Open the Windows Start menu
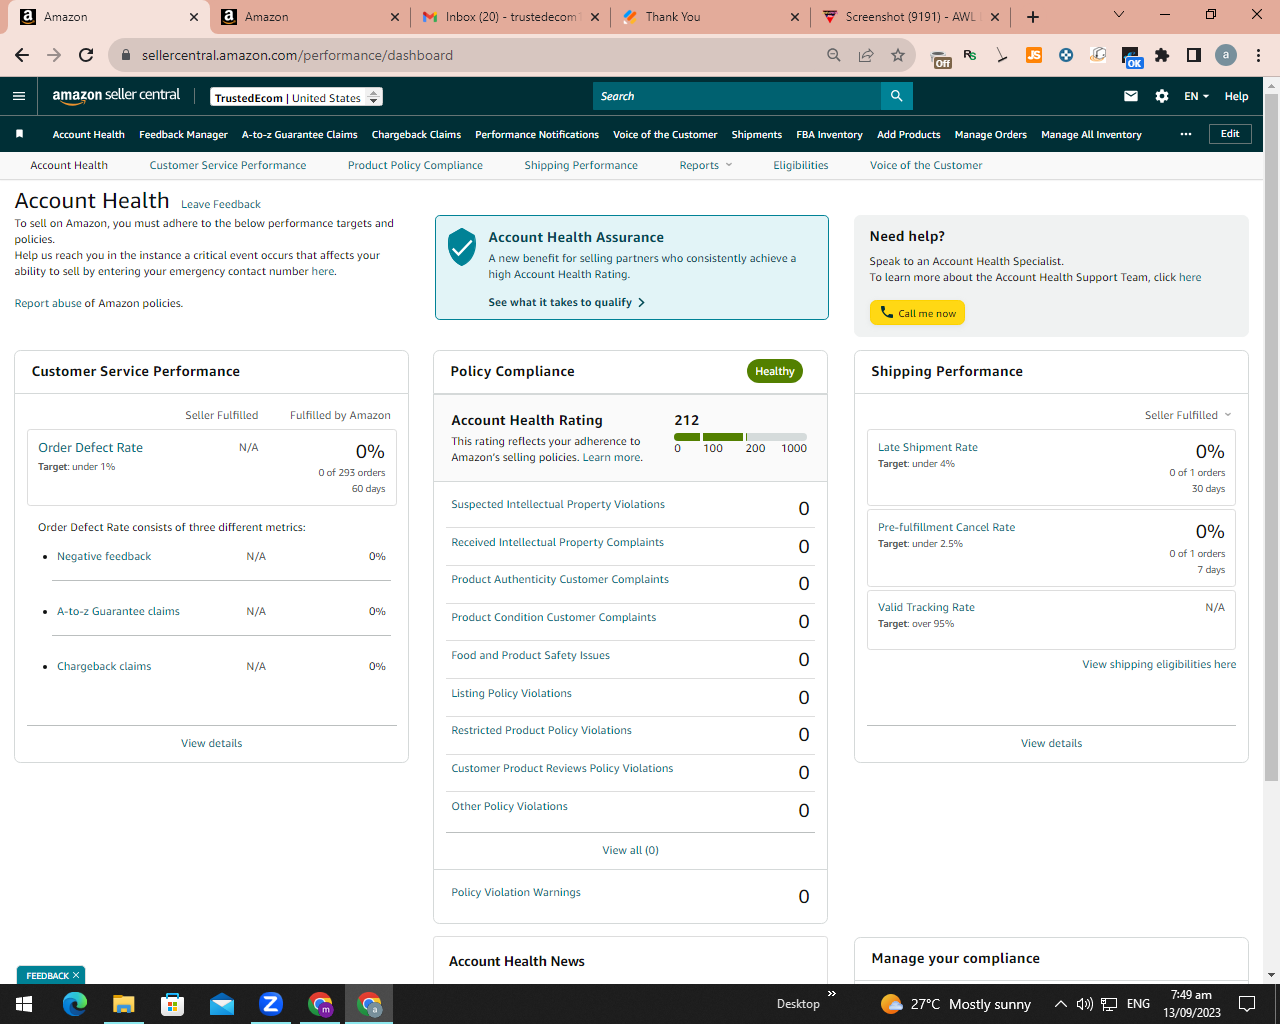Image resolution: width=1280 pixels, height=1024 pixels. [x=24, y=1004]
